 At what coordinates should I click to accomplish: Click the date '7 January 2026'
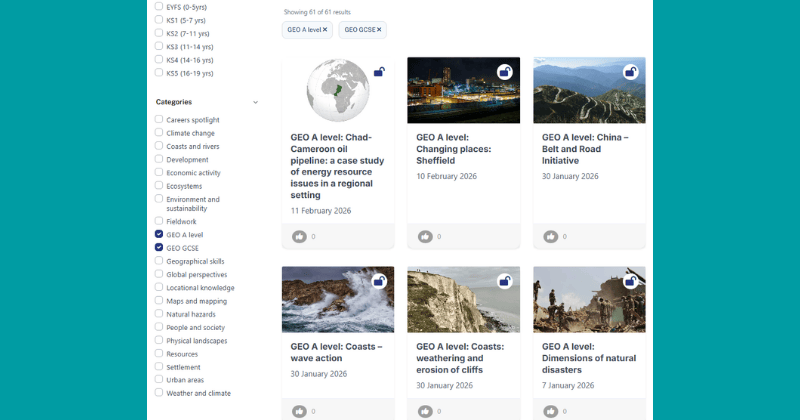[x=568, y=385]
